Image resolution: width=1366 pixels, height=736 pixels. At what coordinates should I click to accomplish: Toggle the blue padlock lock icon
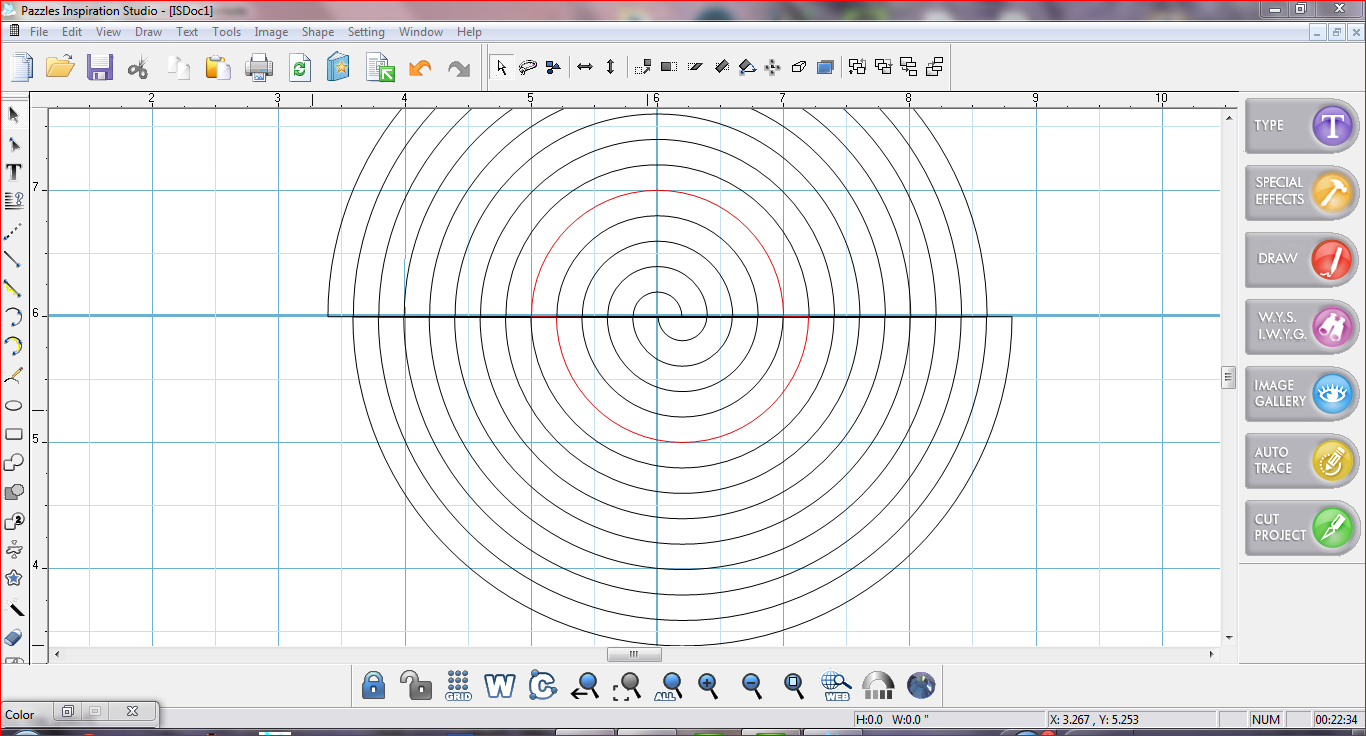[x=374, y=685]
